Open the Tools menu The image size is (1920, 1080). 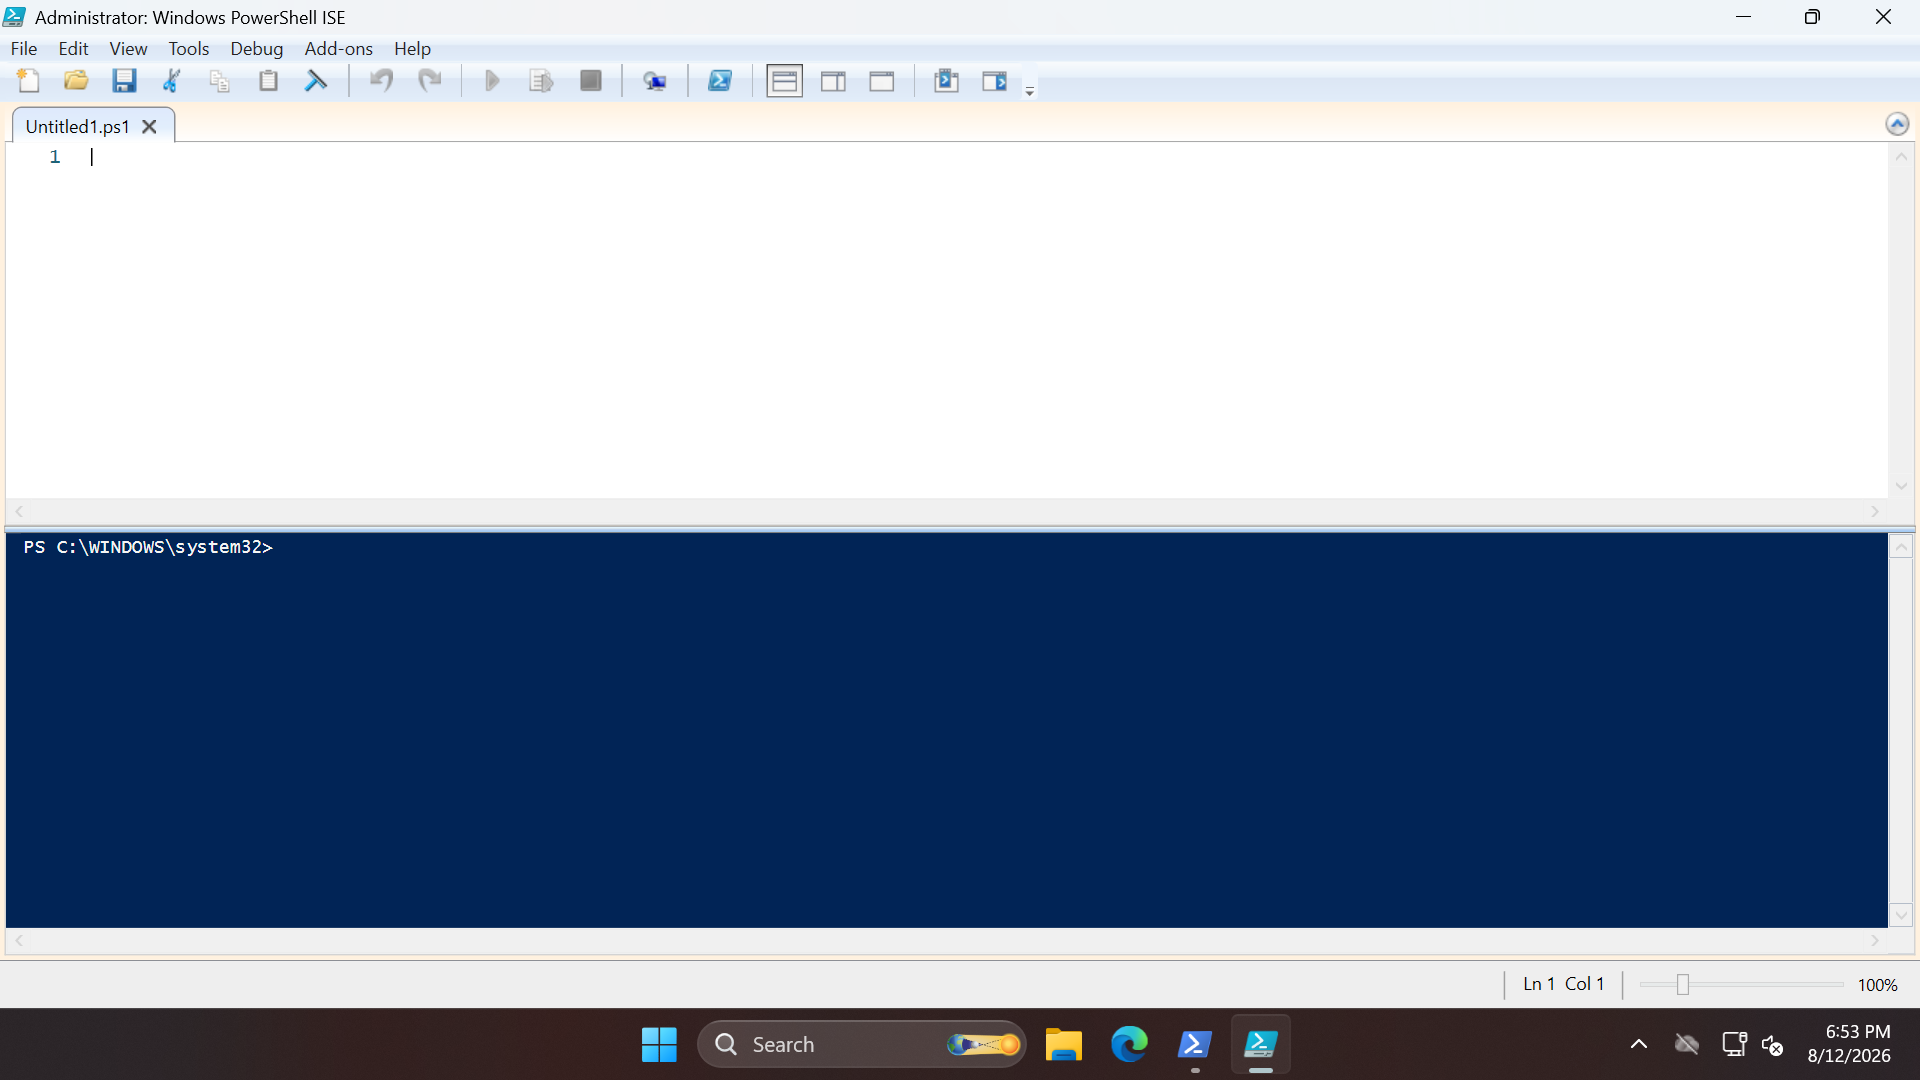click(189, 48)
